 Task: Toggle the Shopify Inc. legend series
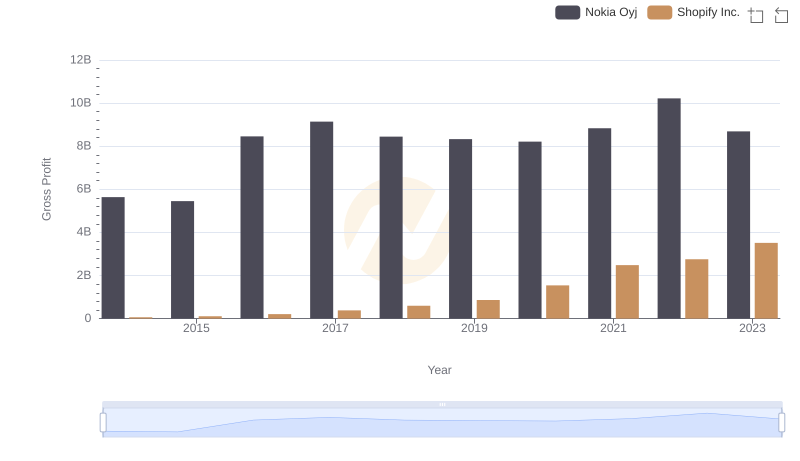click(694, 12)
